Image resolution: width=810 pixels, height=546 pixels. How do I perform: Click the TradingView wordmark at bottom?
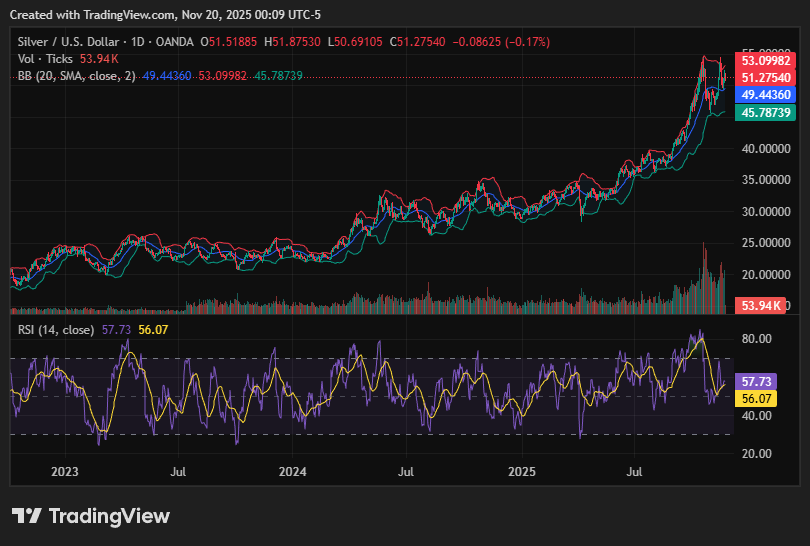(109, 516)
